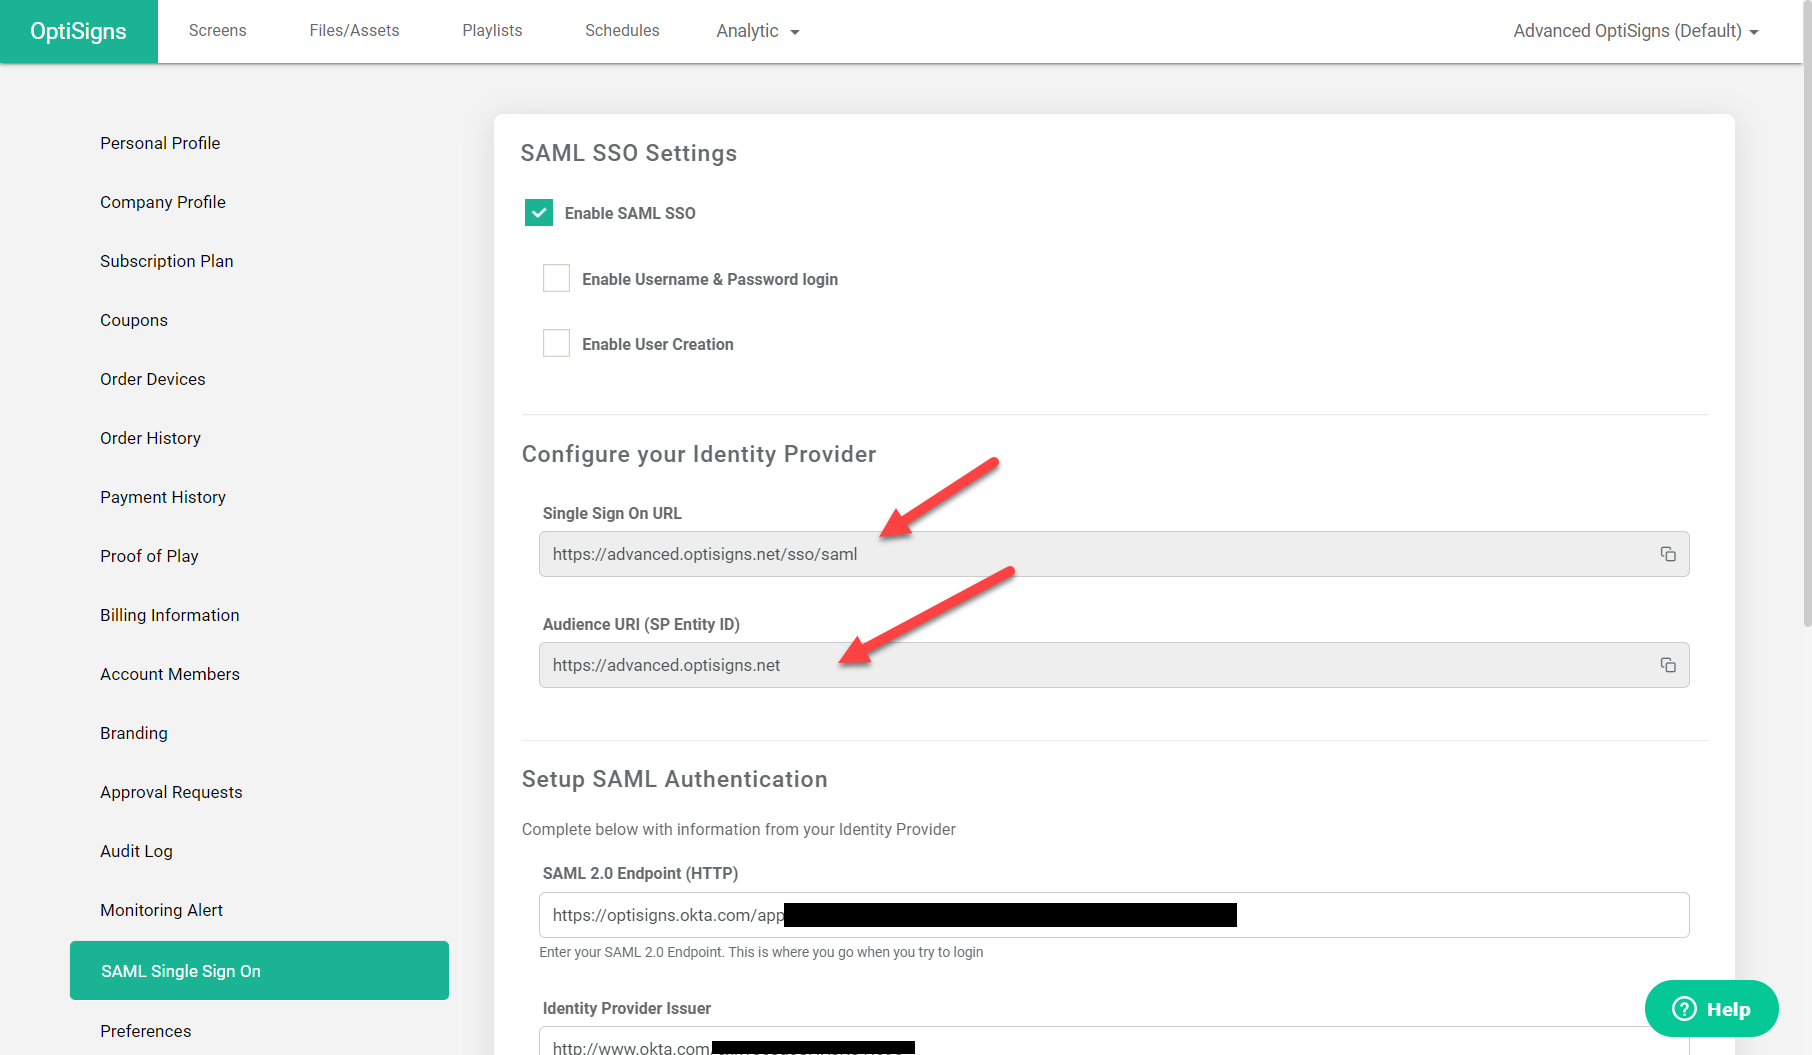The height and width of the screenshot is (1055, 1812).
Task: Show Order History
Action: 150,438
